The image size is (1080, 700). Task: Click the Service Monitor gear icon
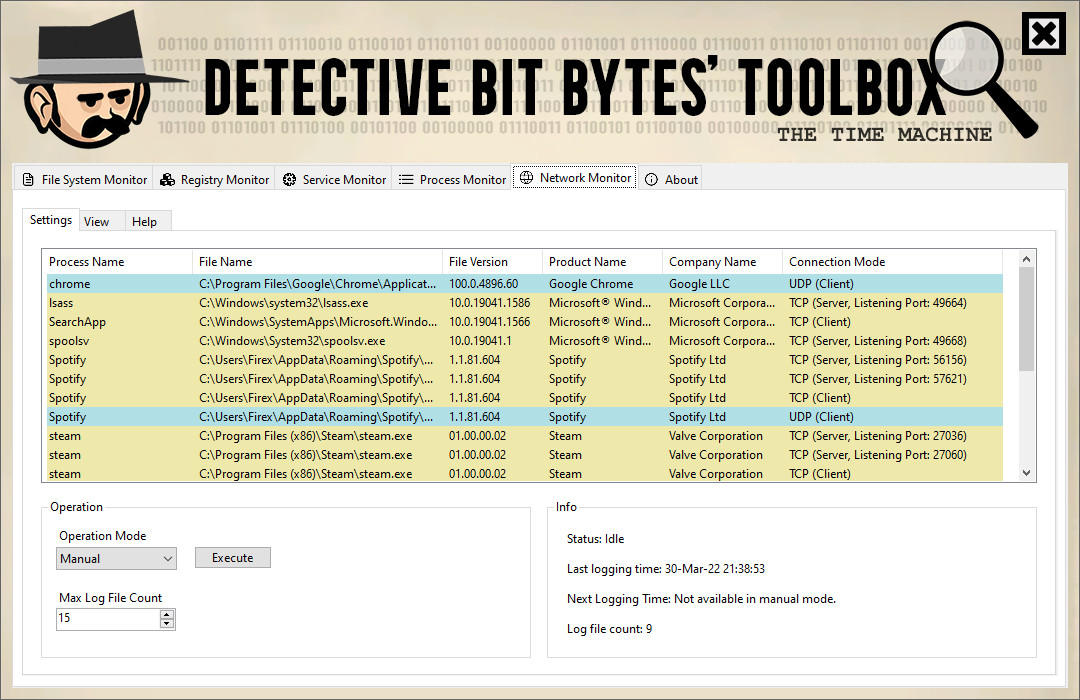(290, 179)
